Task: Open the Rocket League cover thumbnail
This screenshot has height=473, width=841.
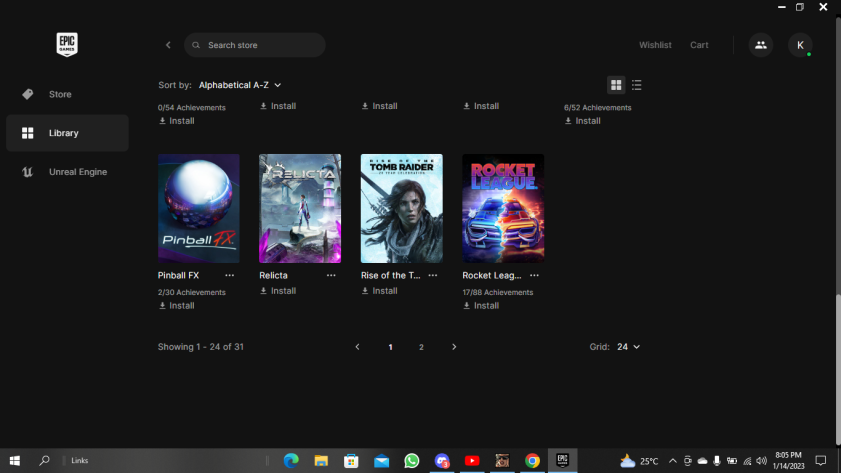Action: [x=503, y=209]
